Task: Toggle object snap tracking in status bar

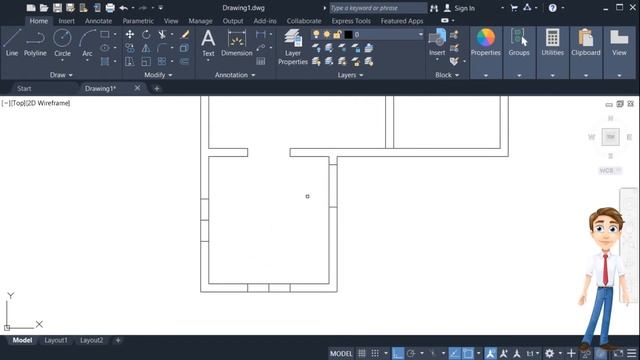Action: pos(454,353)
